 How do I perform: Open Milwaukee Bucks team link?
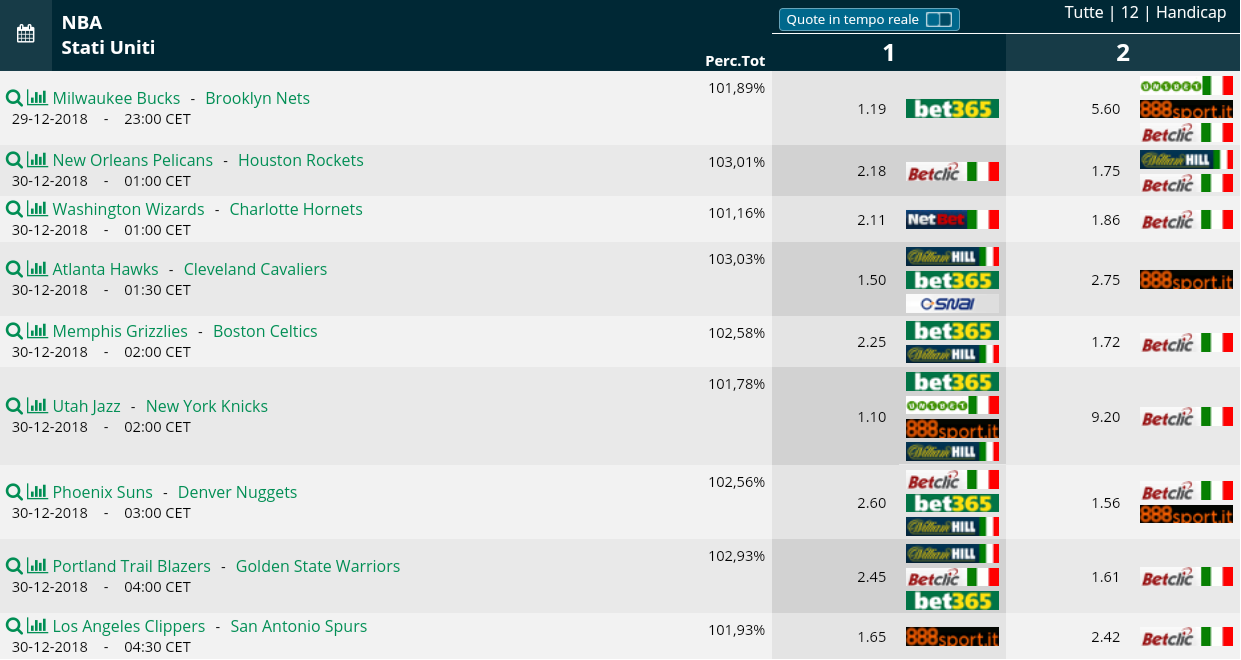(x=116, y=98)
